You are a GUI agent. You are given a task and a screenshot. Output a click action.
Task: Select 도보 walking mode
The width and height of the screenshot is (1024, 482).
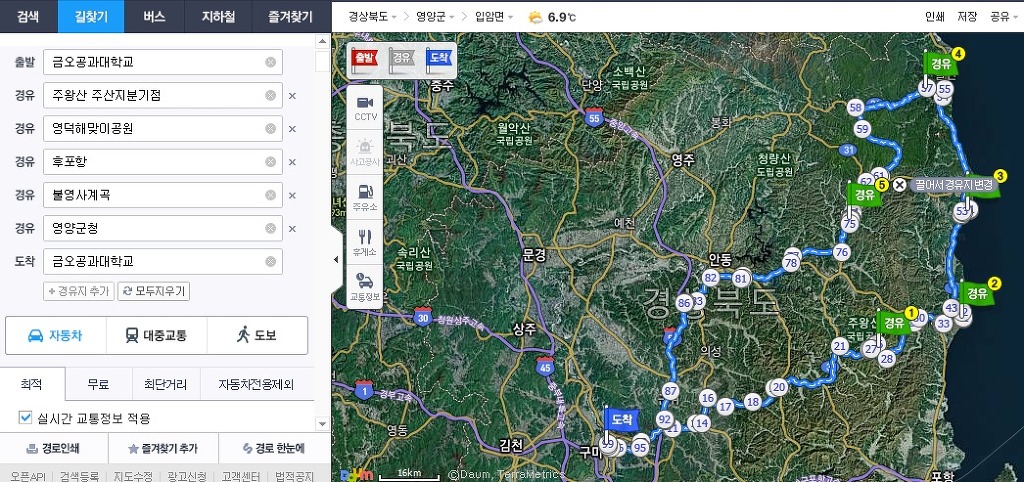(257, 336)
